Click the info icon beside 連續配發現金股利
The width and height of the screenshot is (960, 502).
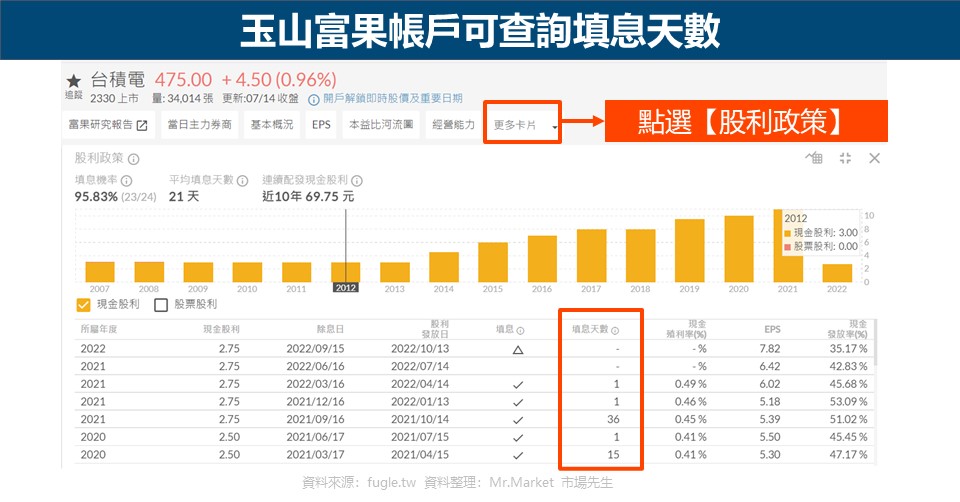357,181
